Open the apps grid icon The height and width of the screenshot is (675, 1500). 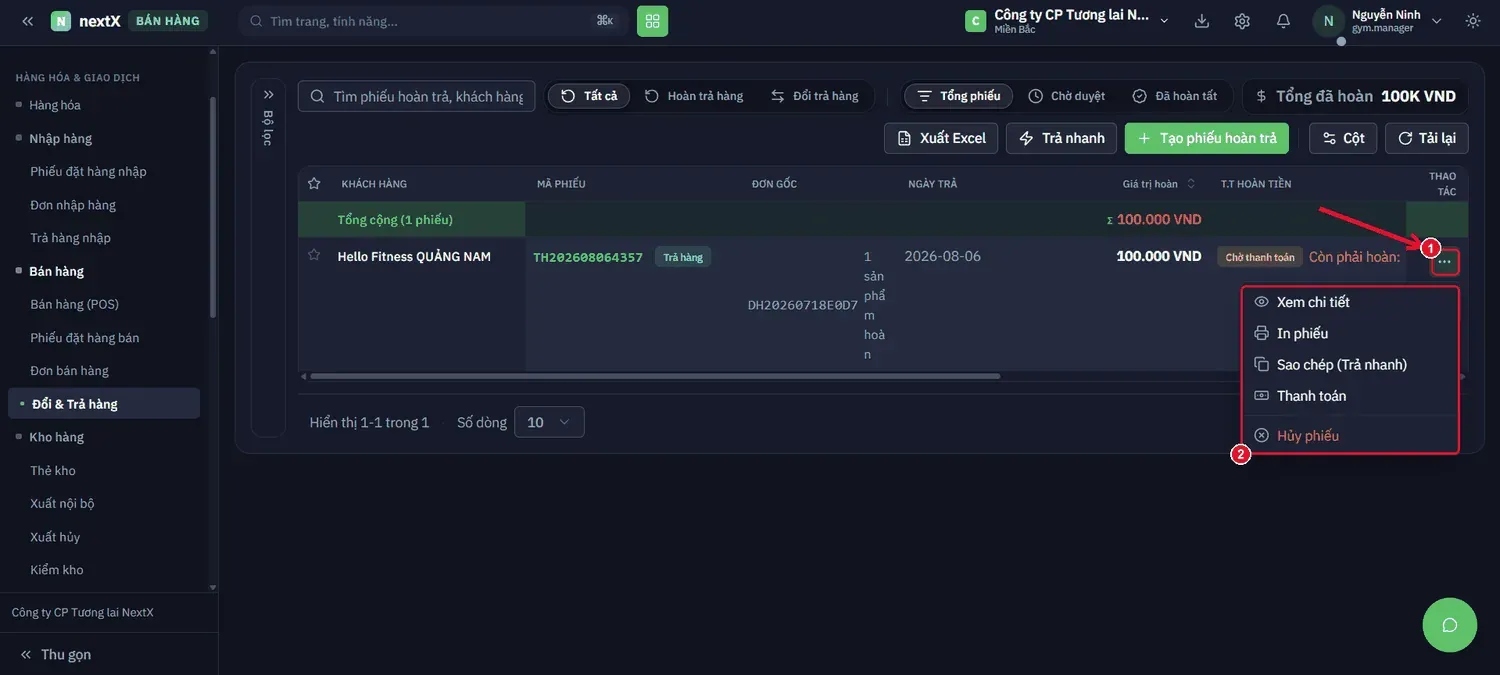tap(652, 21)
